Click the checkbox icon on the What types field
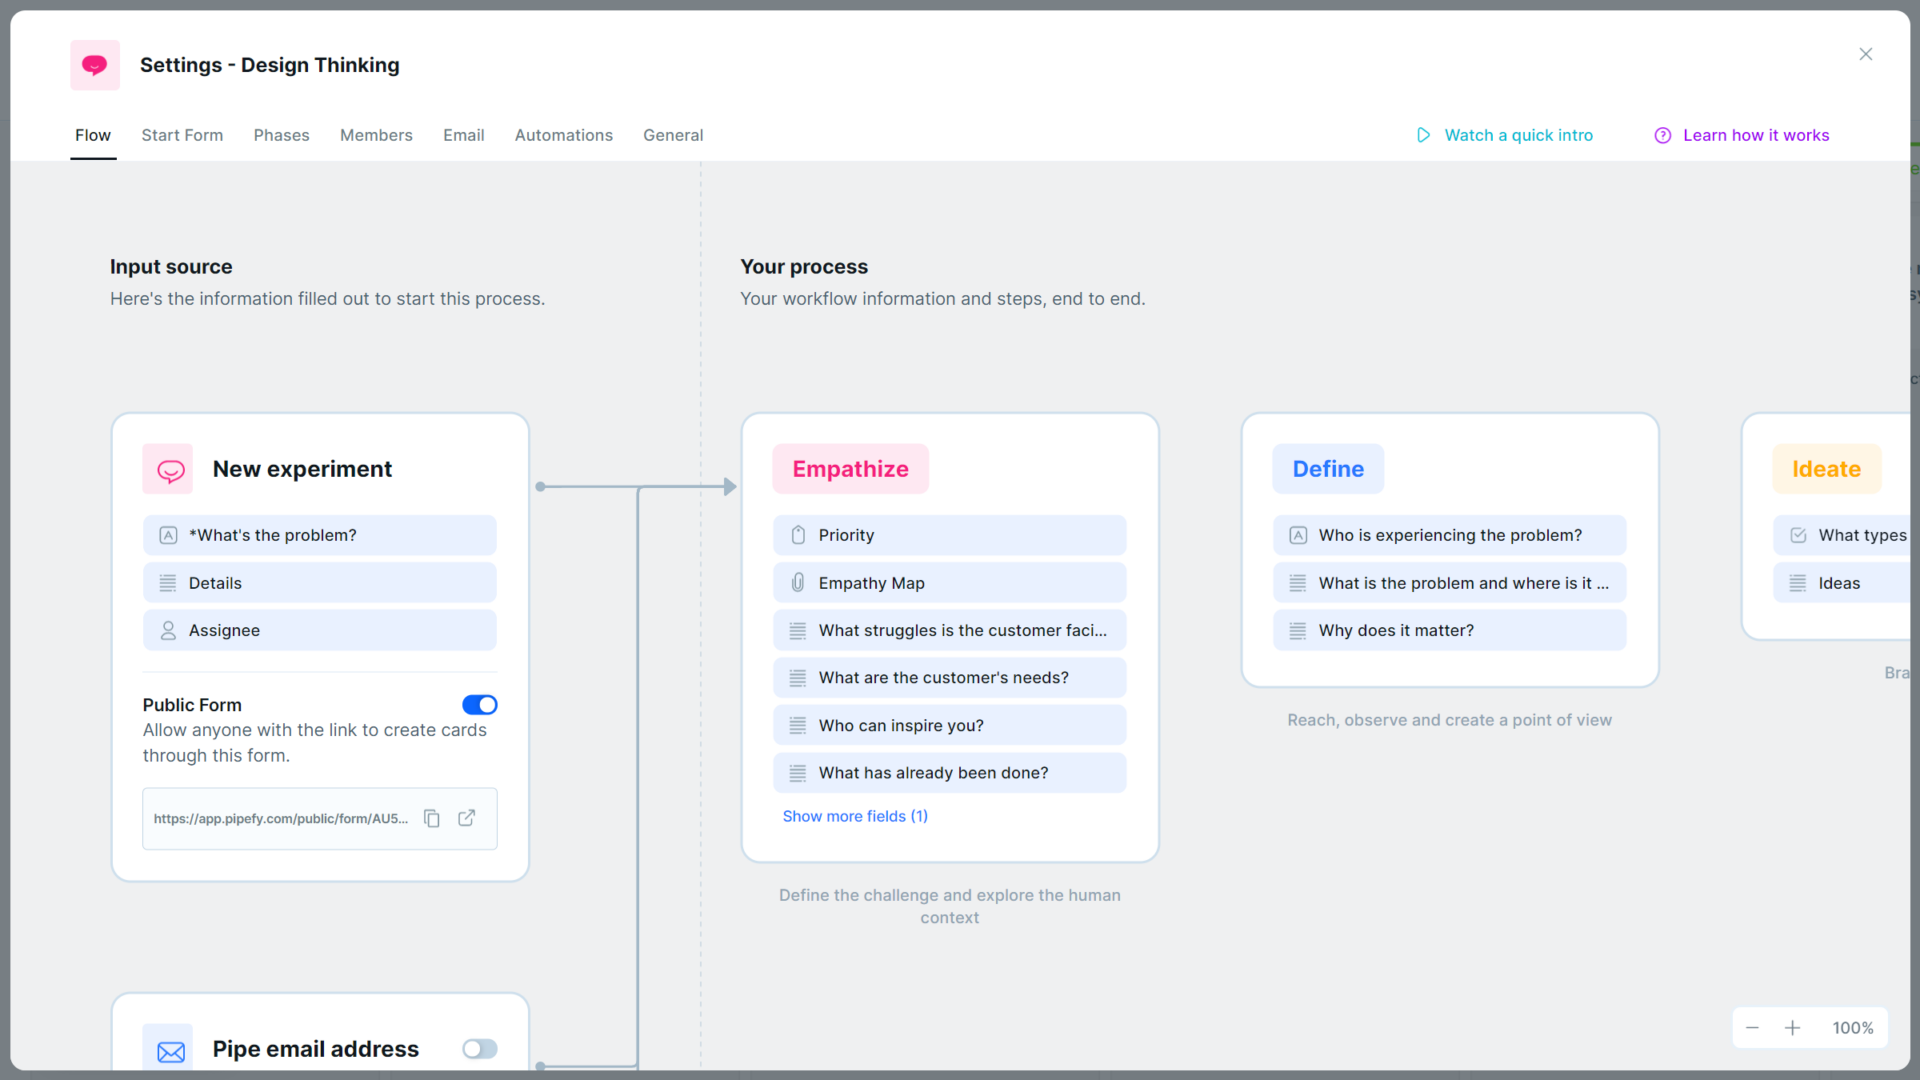 pyautogui.click(x=1798, y=535)
